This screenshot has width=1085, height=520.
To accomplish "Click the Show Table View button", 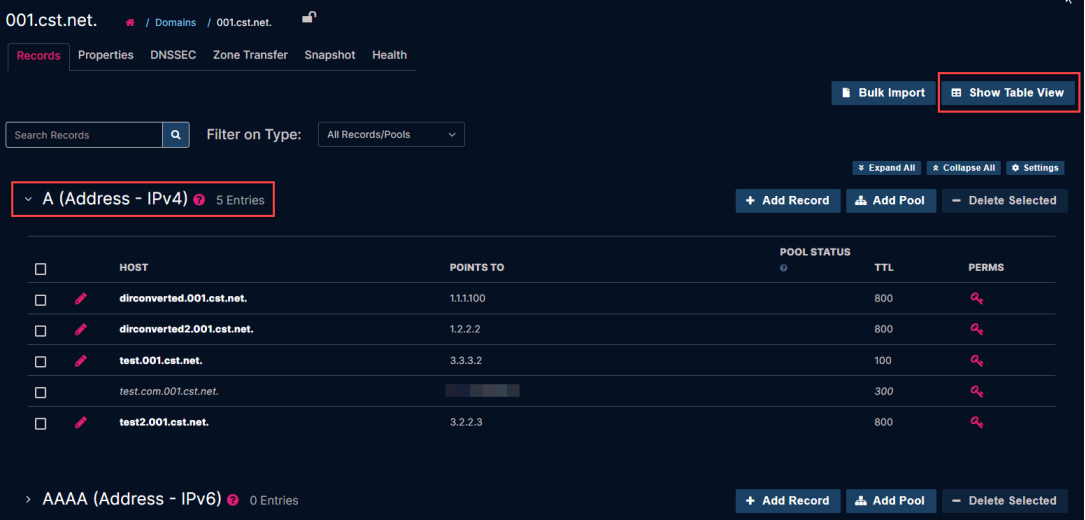I will click(x=1007, y=93).
